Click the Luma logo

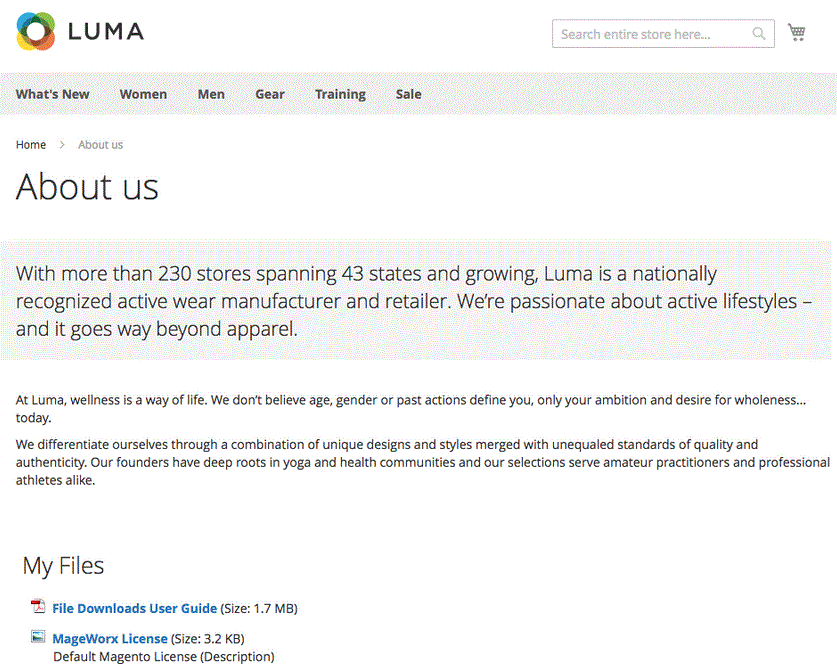[80, 32]
